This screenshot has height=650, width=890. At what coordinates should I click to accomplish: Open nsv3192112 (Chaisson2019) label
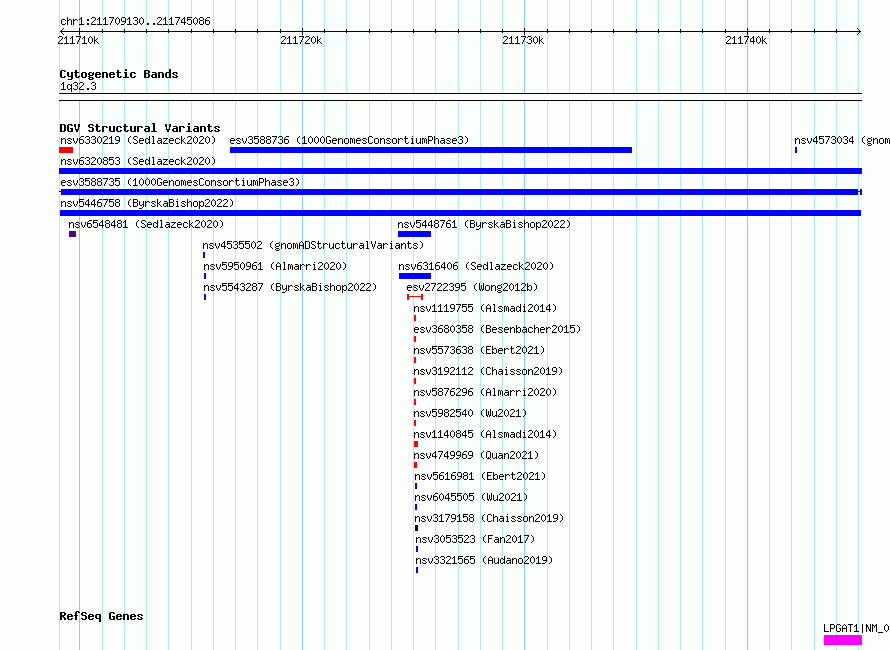tap(488, 371)
